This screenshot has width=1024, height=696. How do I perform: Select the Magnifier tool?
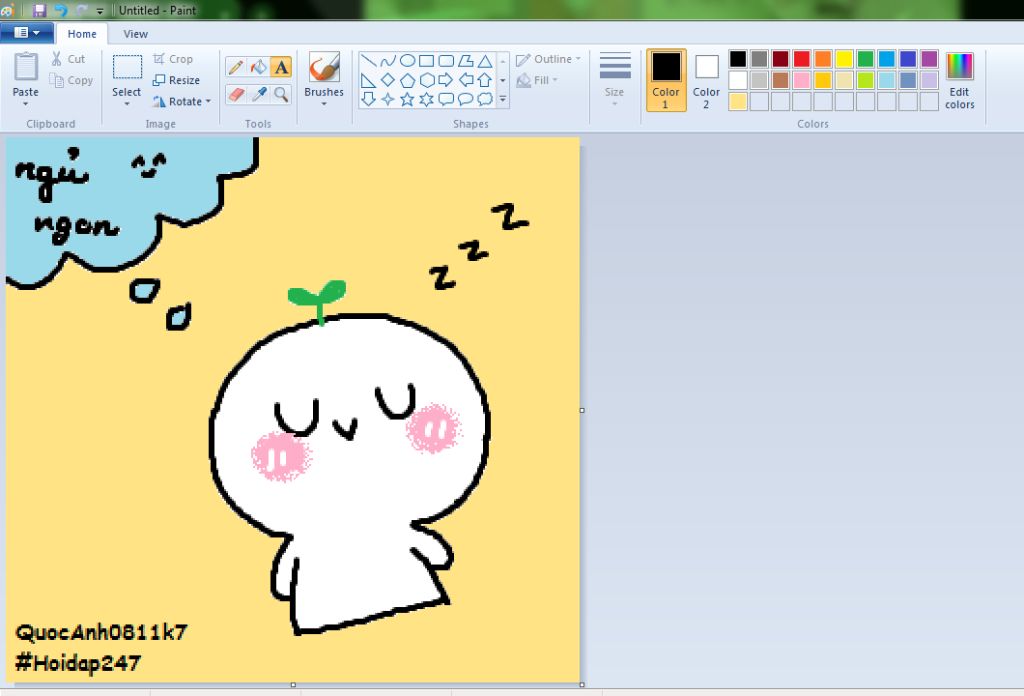[x=281, y=95]
